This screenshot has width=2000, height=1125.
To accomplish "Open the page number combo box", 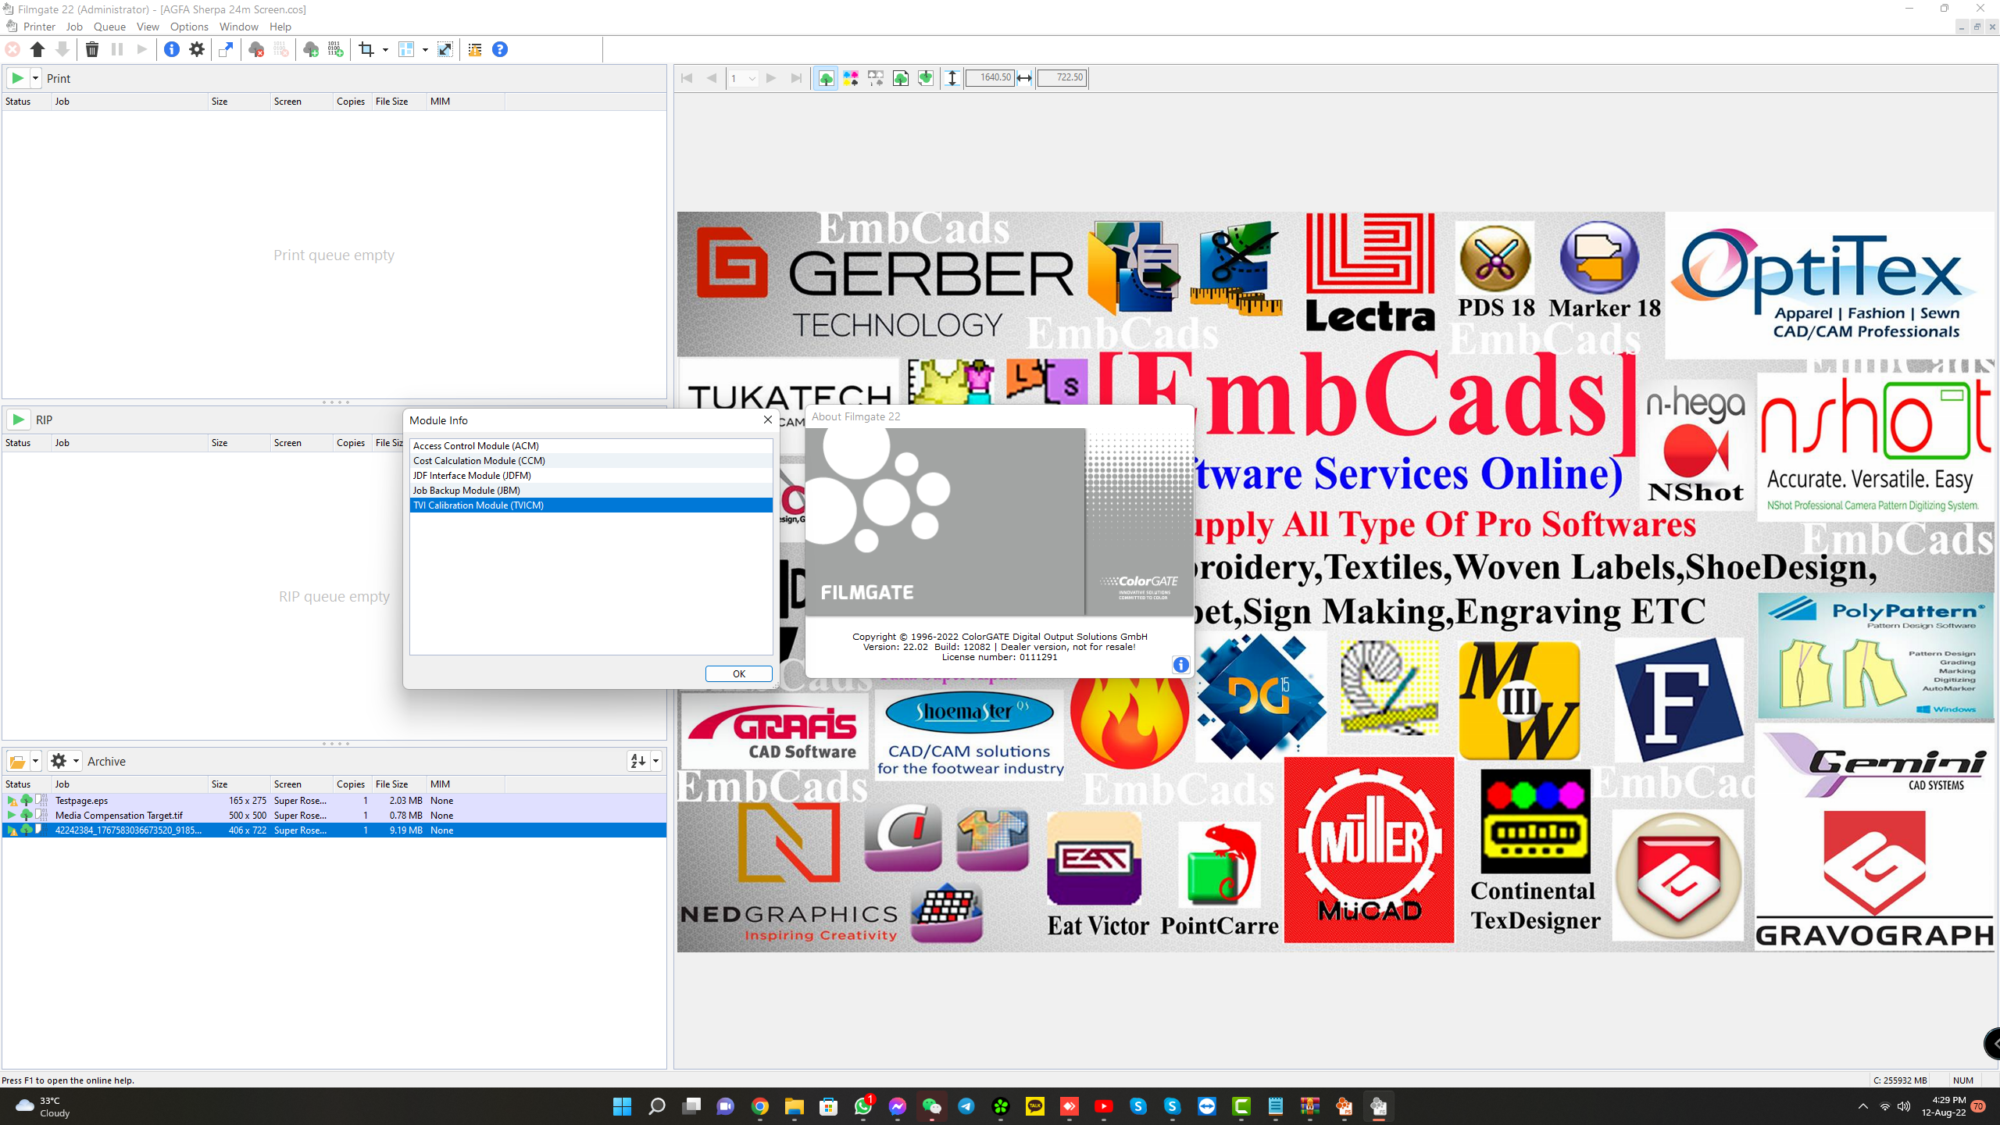I will coord(743,78).
